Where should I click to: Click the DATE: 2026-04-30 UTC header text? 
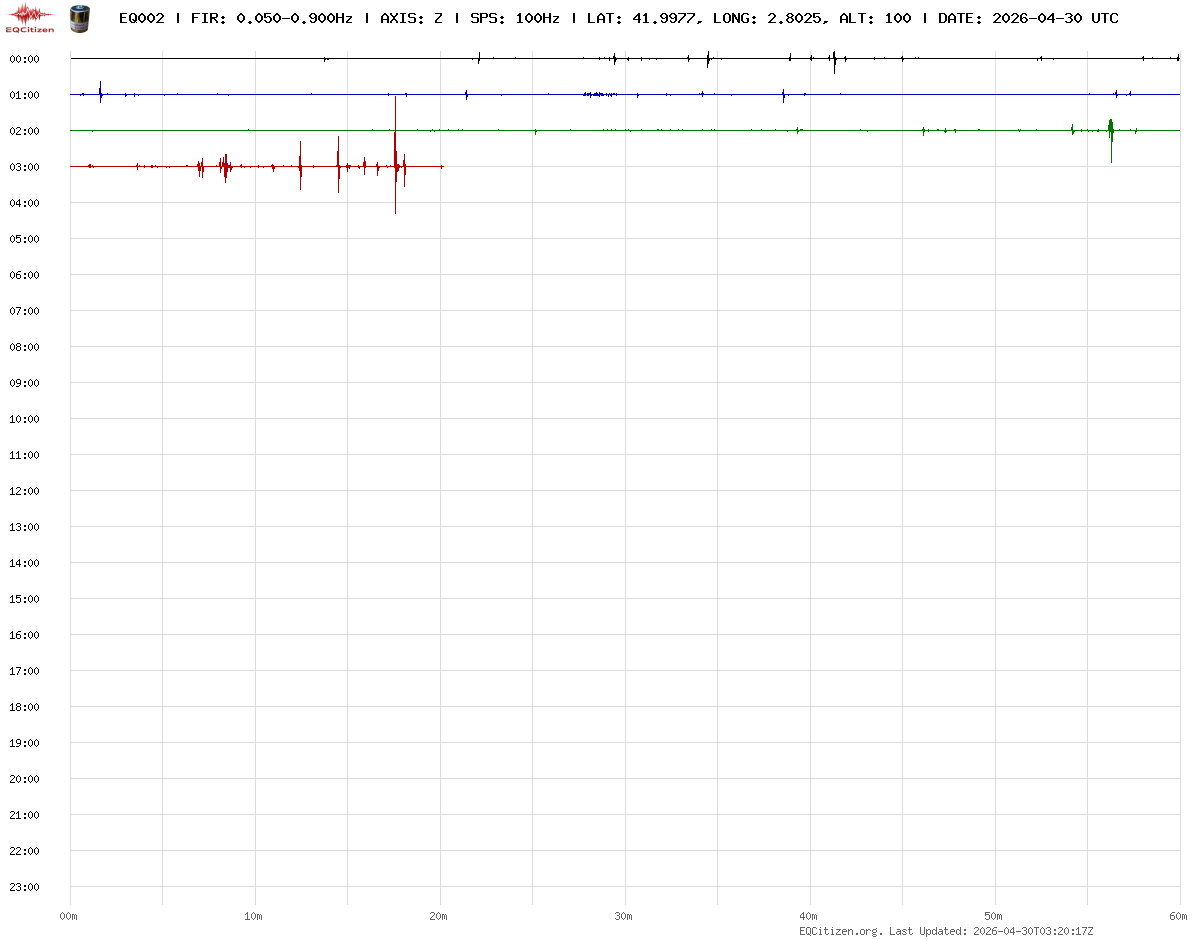pos(1028,18)
